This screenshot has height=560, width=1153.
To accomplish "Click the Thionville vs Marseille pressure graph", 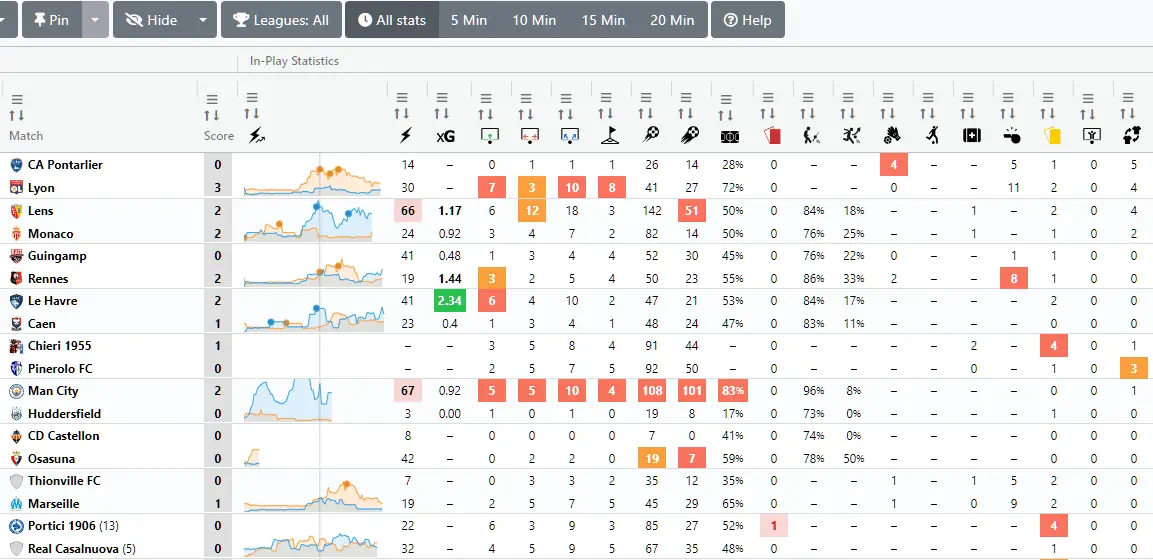I will point(313,495).
